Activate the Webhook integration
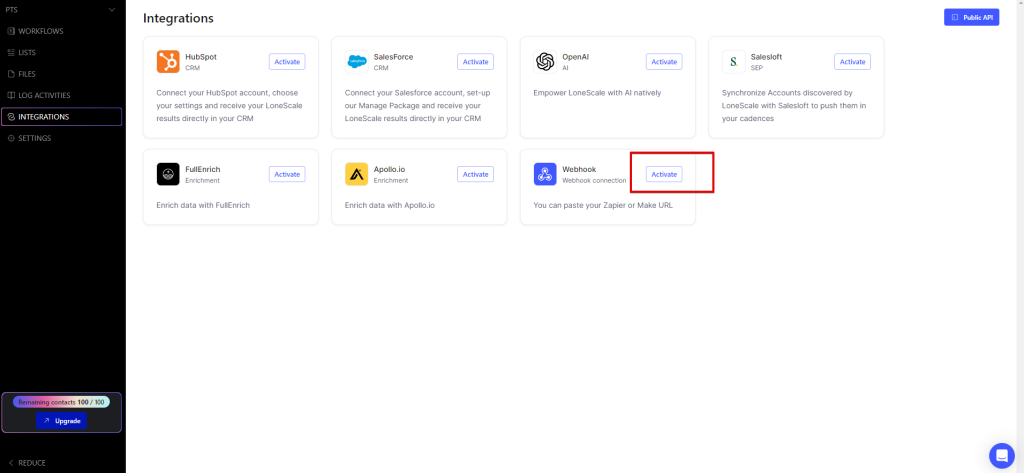Image resolution: width=1024 pixels, height=473 pixels. tap(664, 174)
